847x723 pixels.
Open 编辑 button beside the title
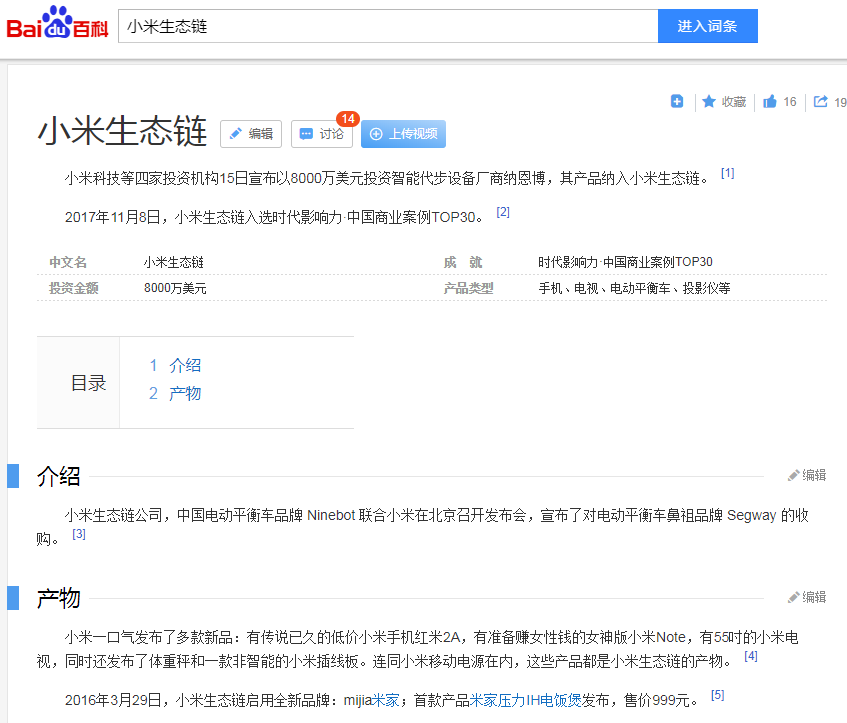pos(251,133)
